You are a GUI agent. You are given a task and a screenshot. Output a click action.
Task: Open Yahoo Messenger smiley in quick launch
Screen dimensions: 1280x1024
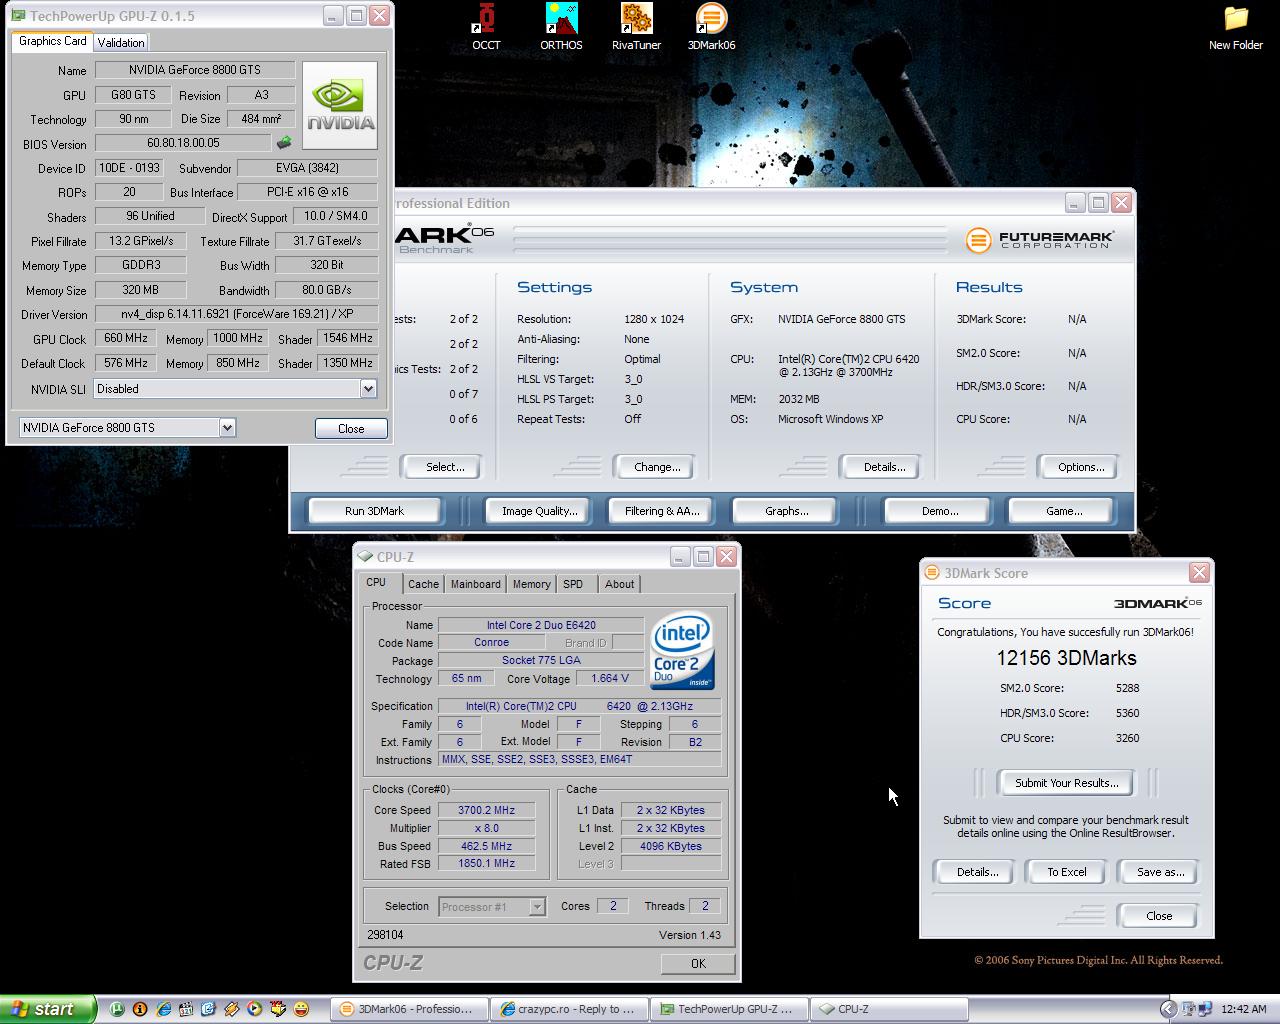[x=301, y=1009]
